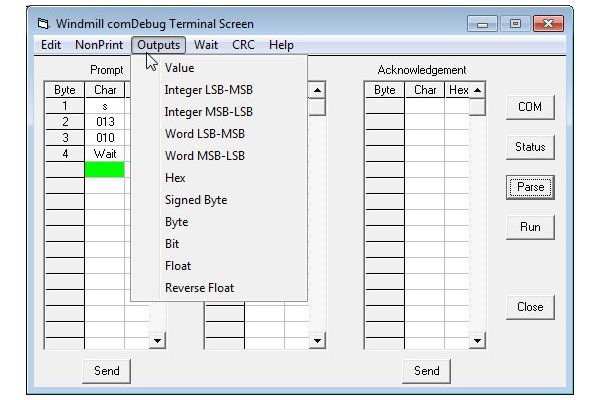Open the Edit menu

pos(51,45)
